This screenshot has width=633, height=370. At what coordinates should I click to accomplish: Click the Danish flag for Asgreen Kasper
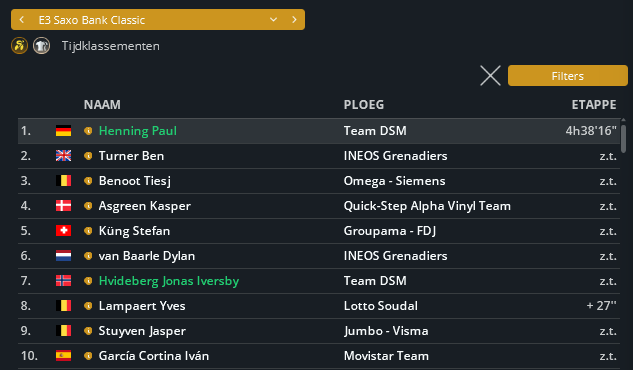[x=63, y=206]
